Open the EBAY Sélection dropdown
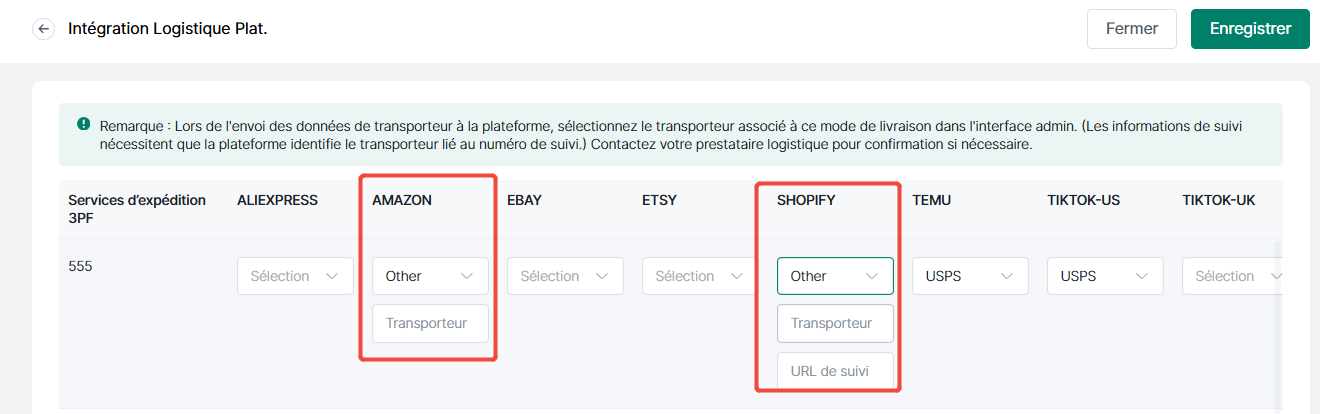This screenshot has height=414, width=1320. (565, 276)
